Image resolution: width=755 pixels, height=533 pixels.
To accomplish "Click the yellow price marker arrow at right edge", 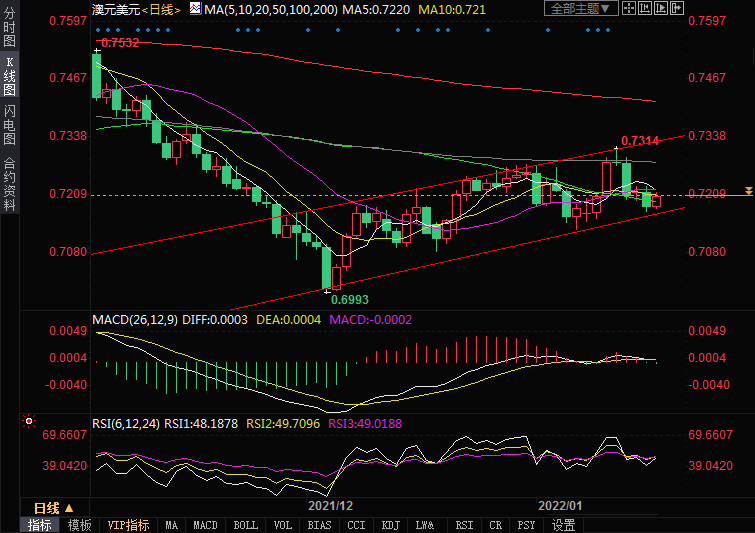I will coord(747,190).
